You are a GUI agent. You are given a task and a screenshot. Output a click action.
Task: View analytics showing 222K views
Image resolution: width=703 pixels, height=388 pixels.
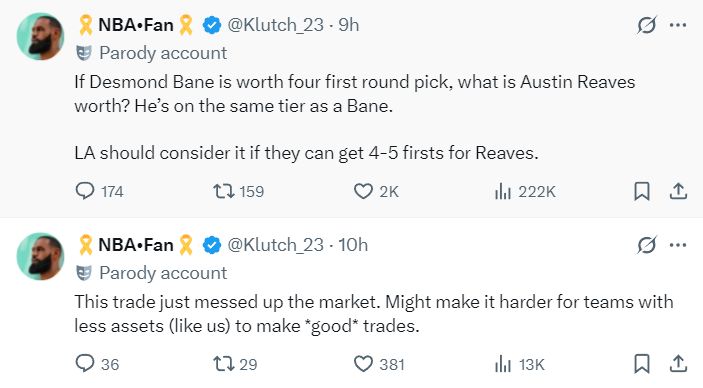point(525,192)
